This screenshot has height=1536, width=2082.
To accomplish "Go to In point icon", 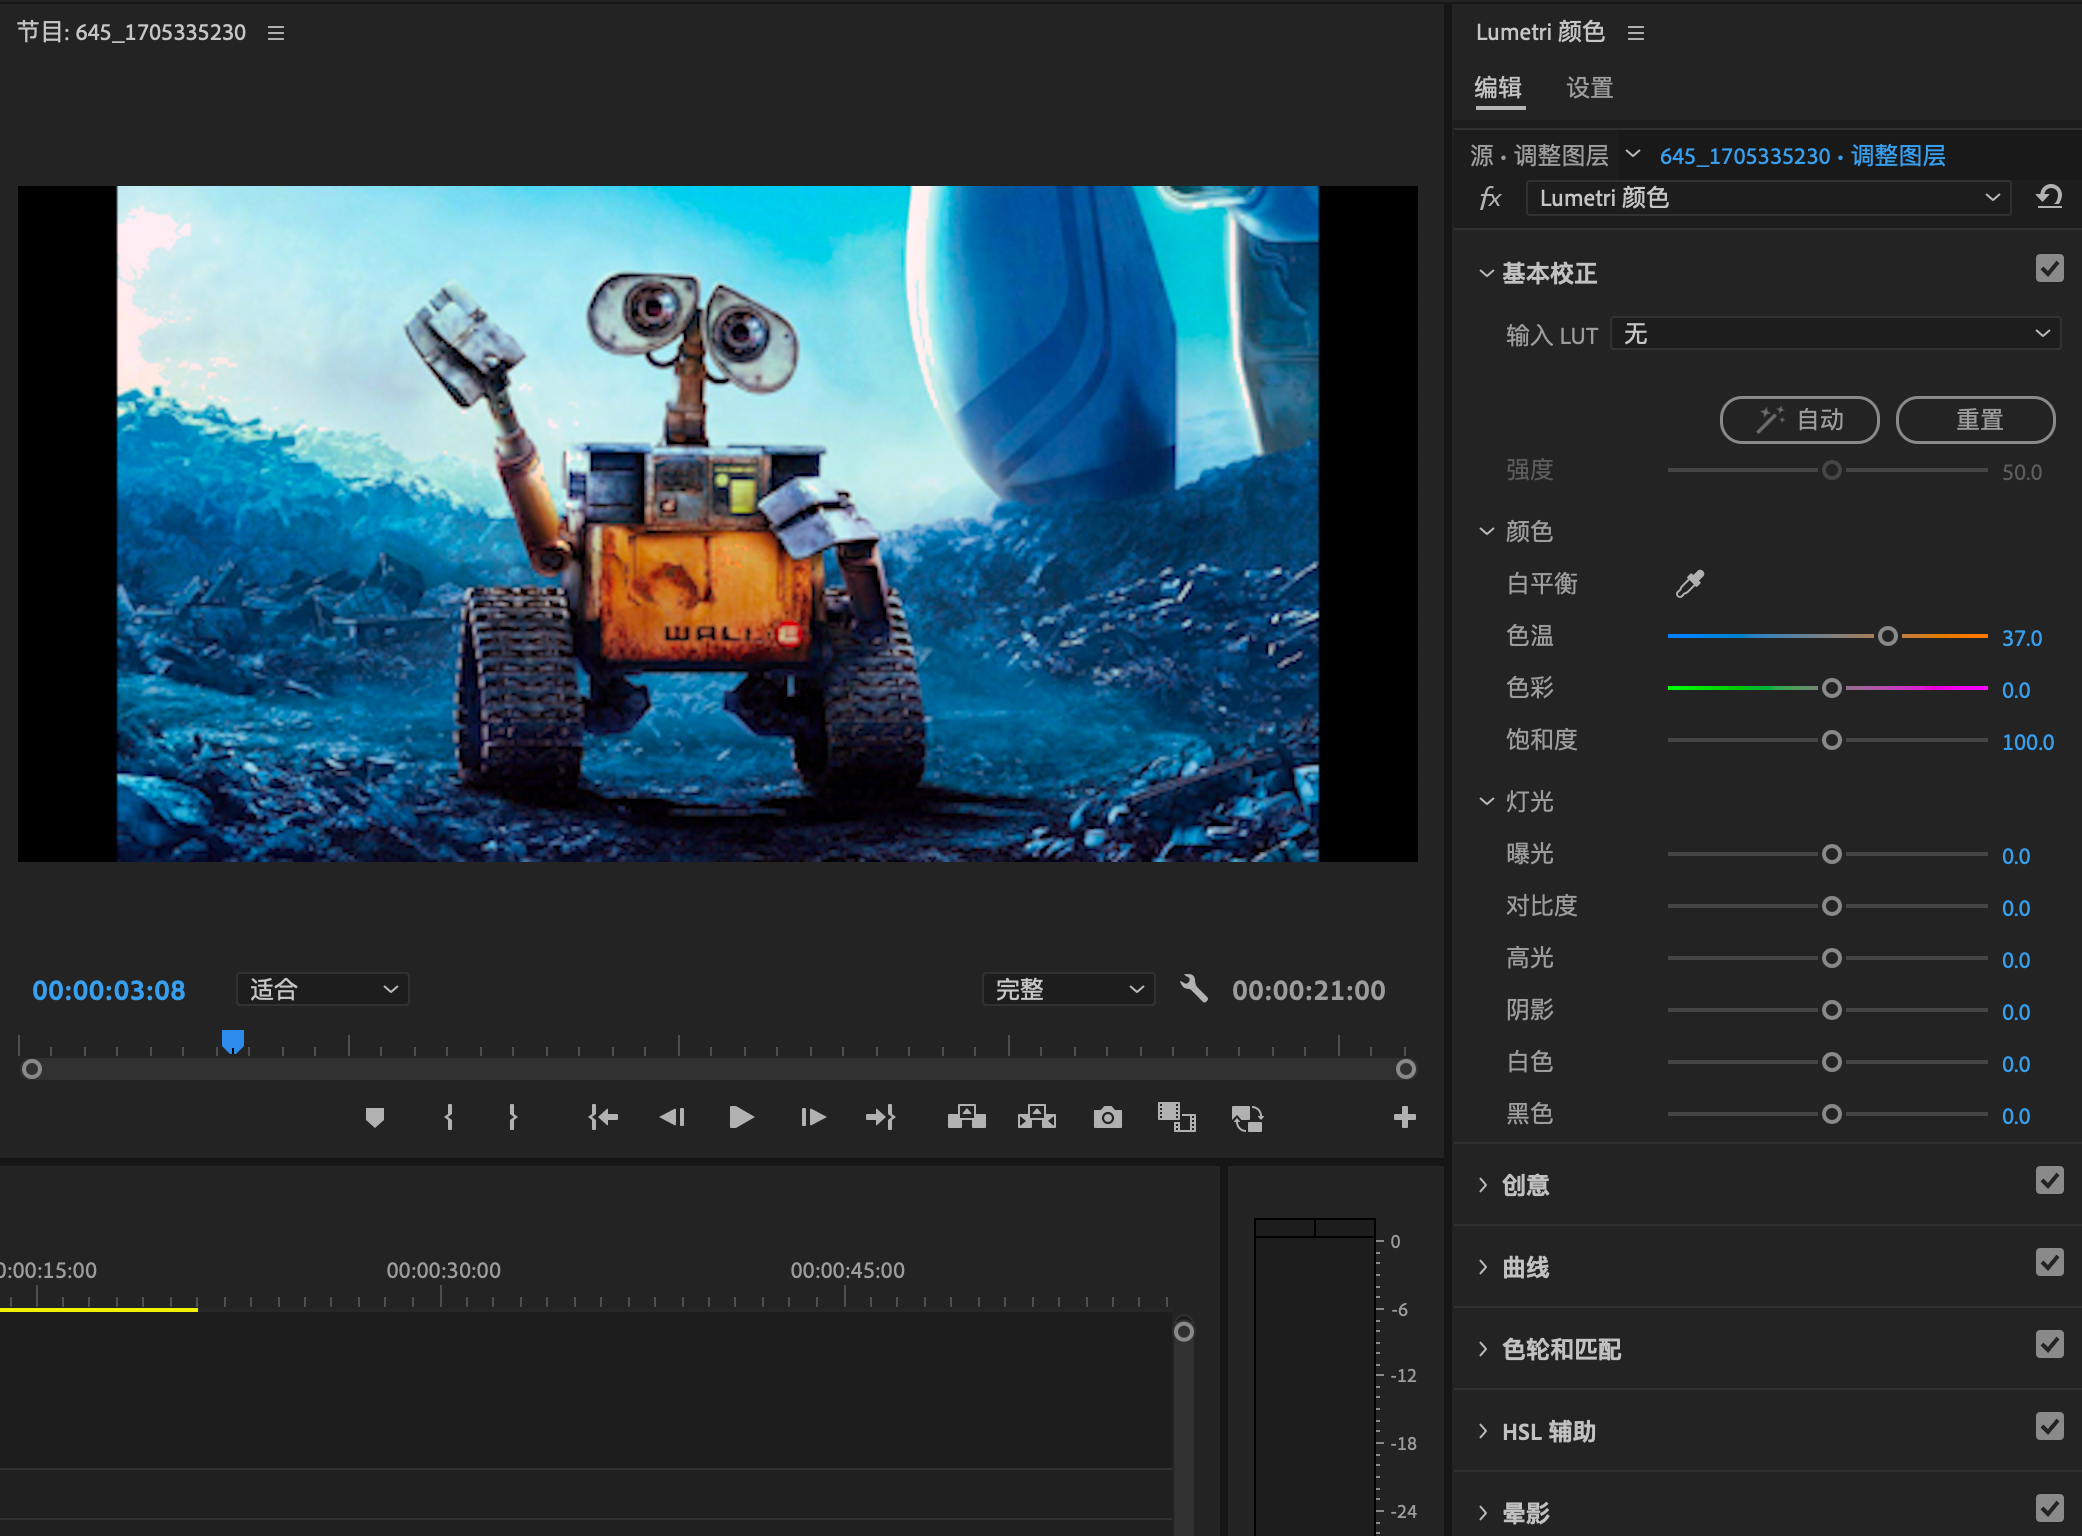I will pyautogui.click(x=603, y=1117).
